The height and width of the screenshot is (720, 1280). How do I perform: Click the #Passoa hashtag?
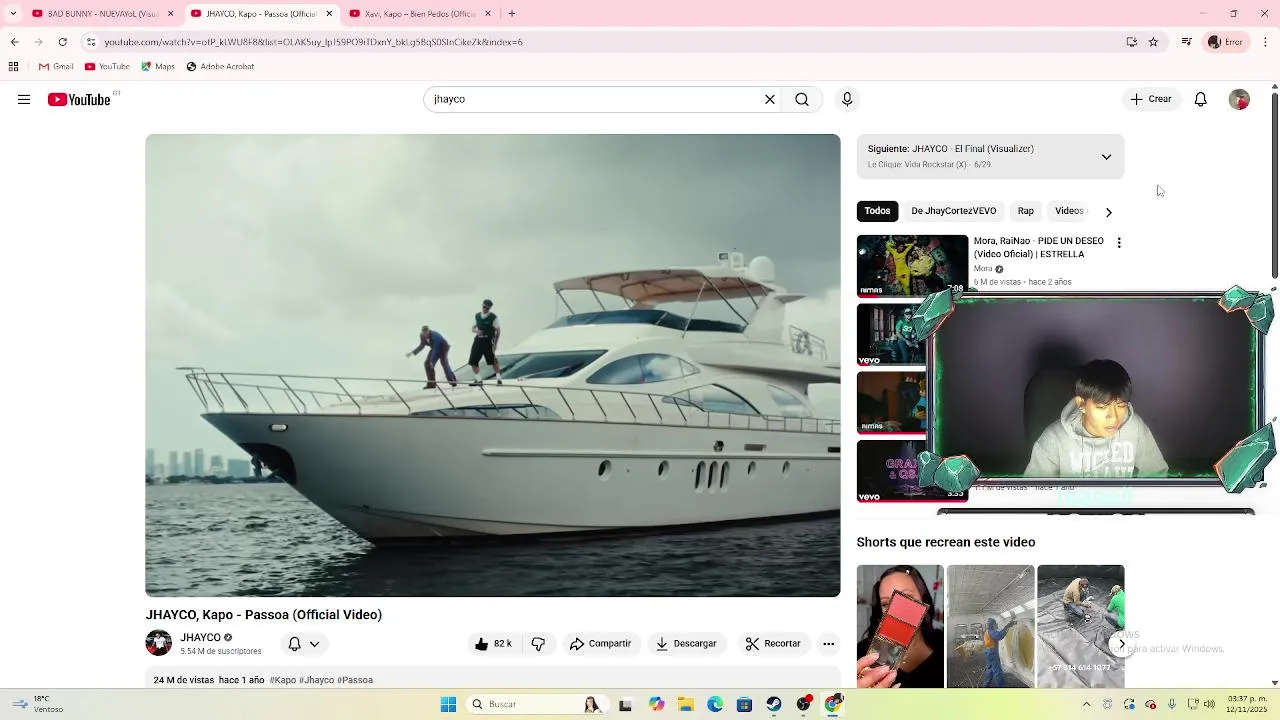pyautogui.click(x=355, y=680)
